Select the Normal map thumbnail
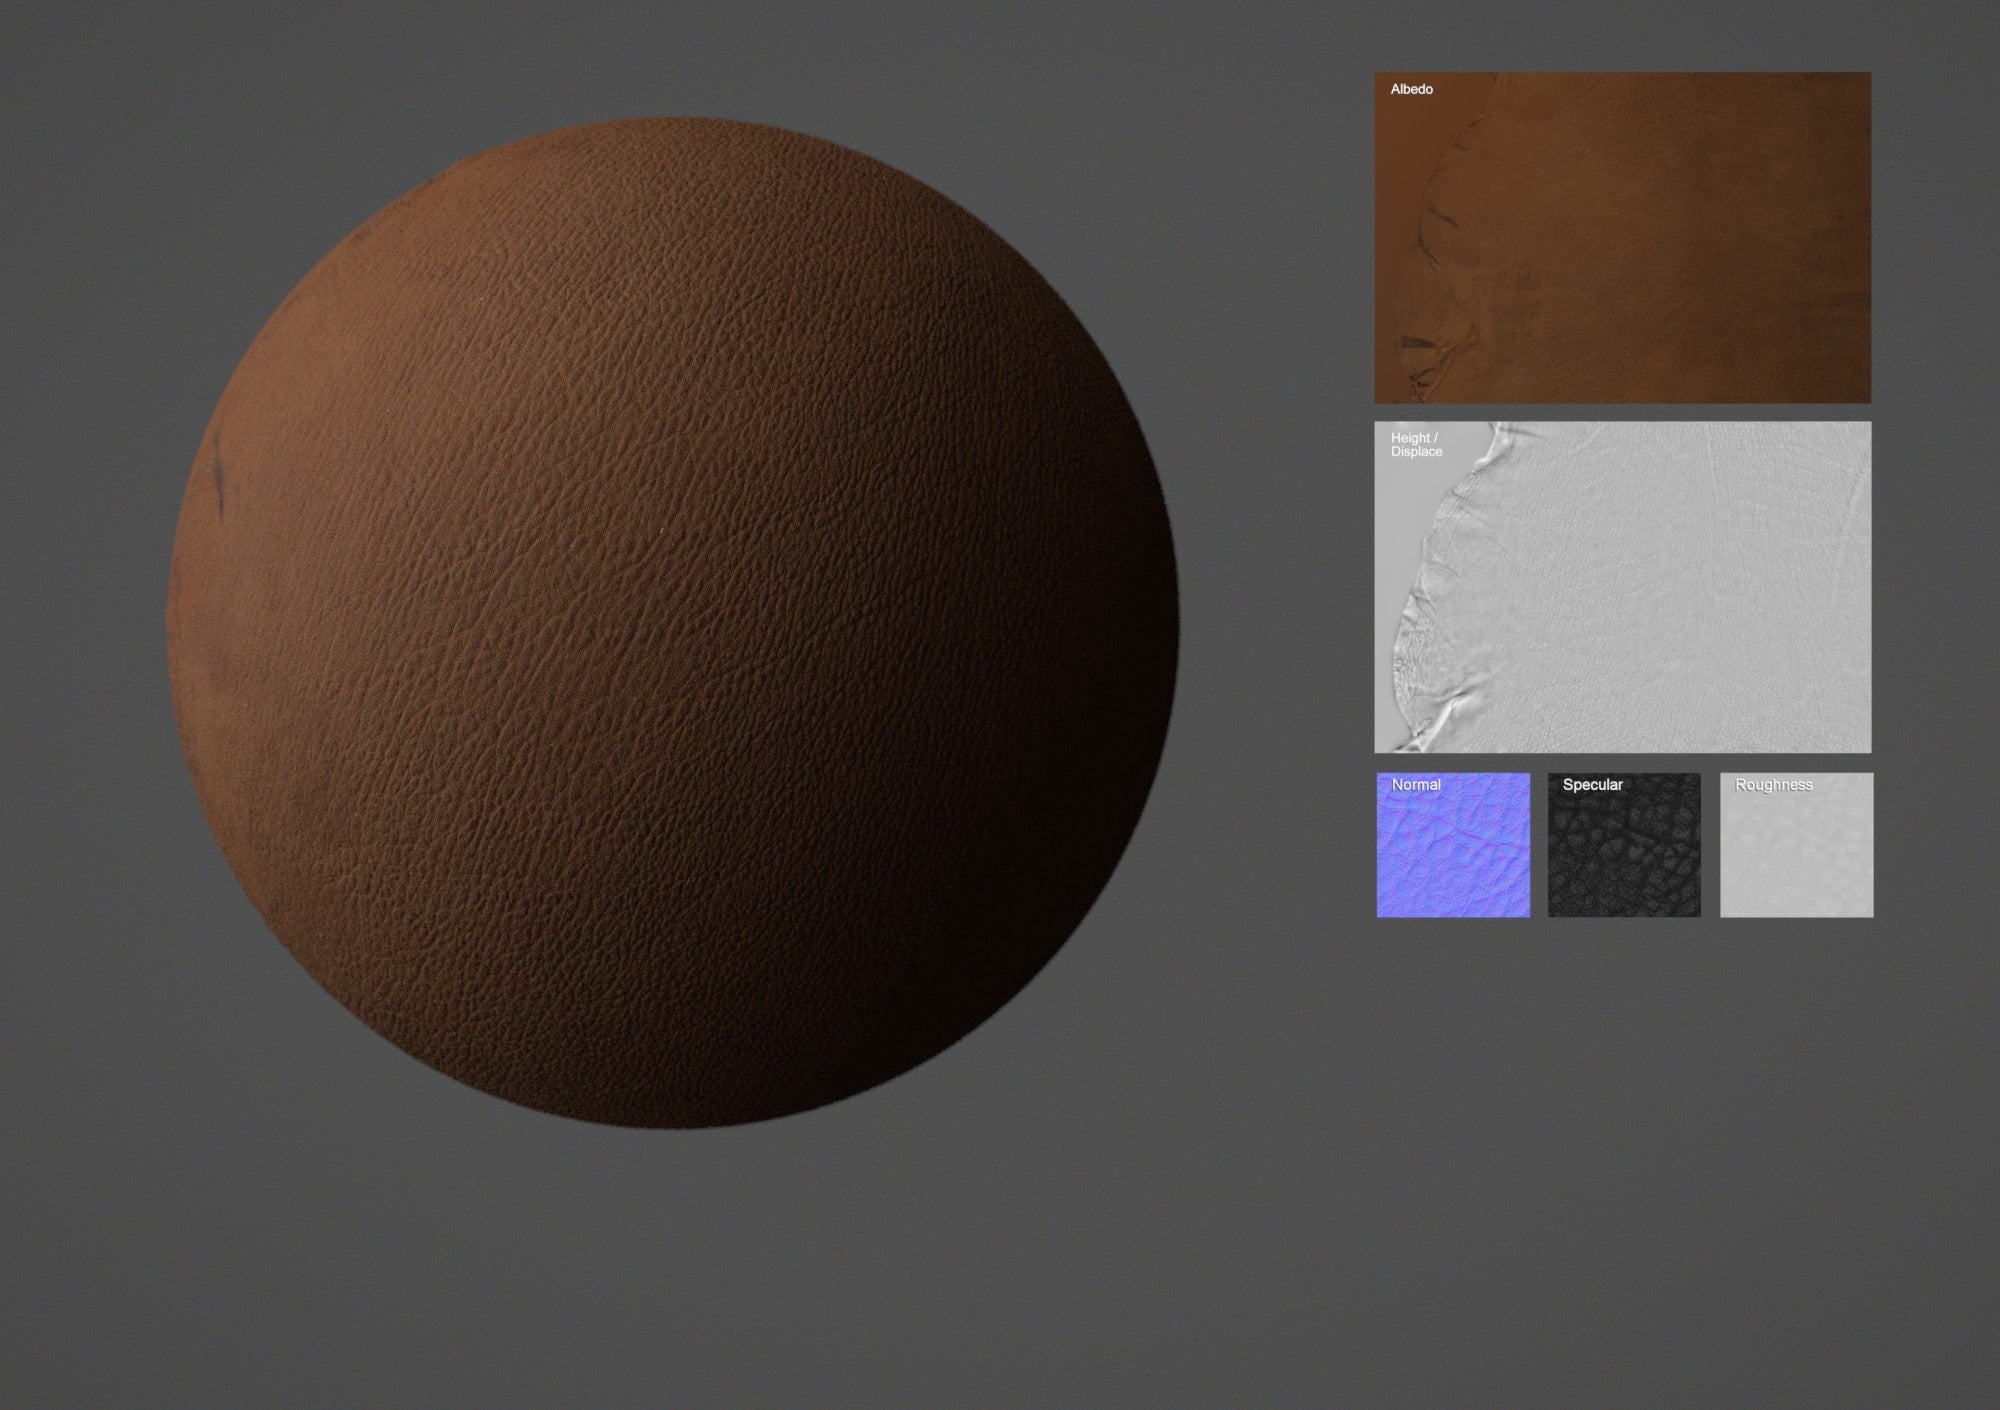 1453,845
